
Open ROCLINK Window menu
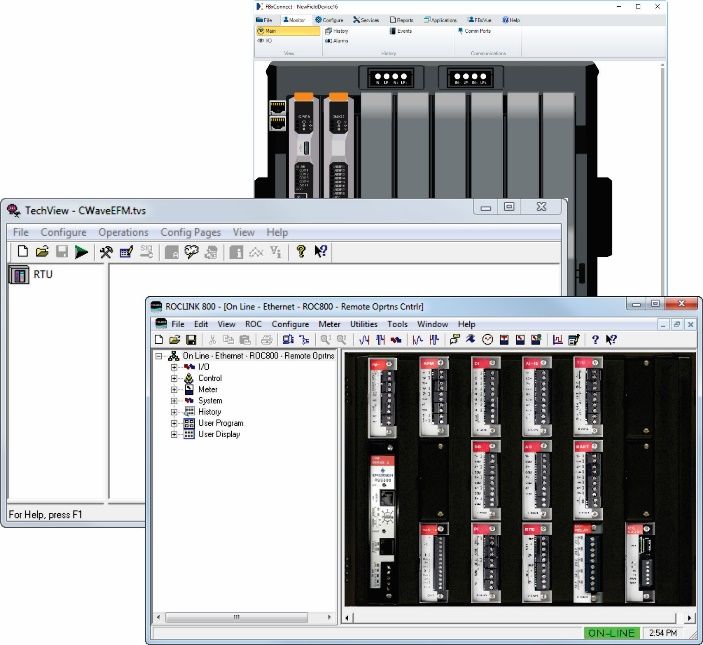[x=432, y=324]
